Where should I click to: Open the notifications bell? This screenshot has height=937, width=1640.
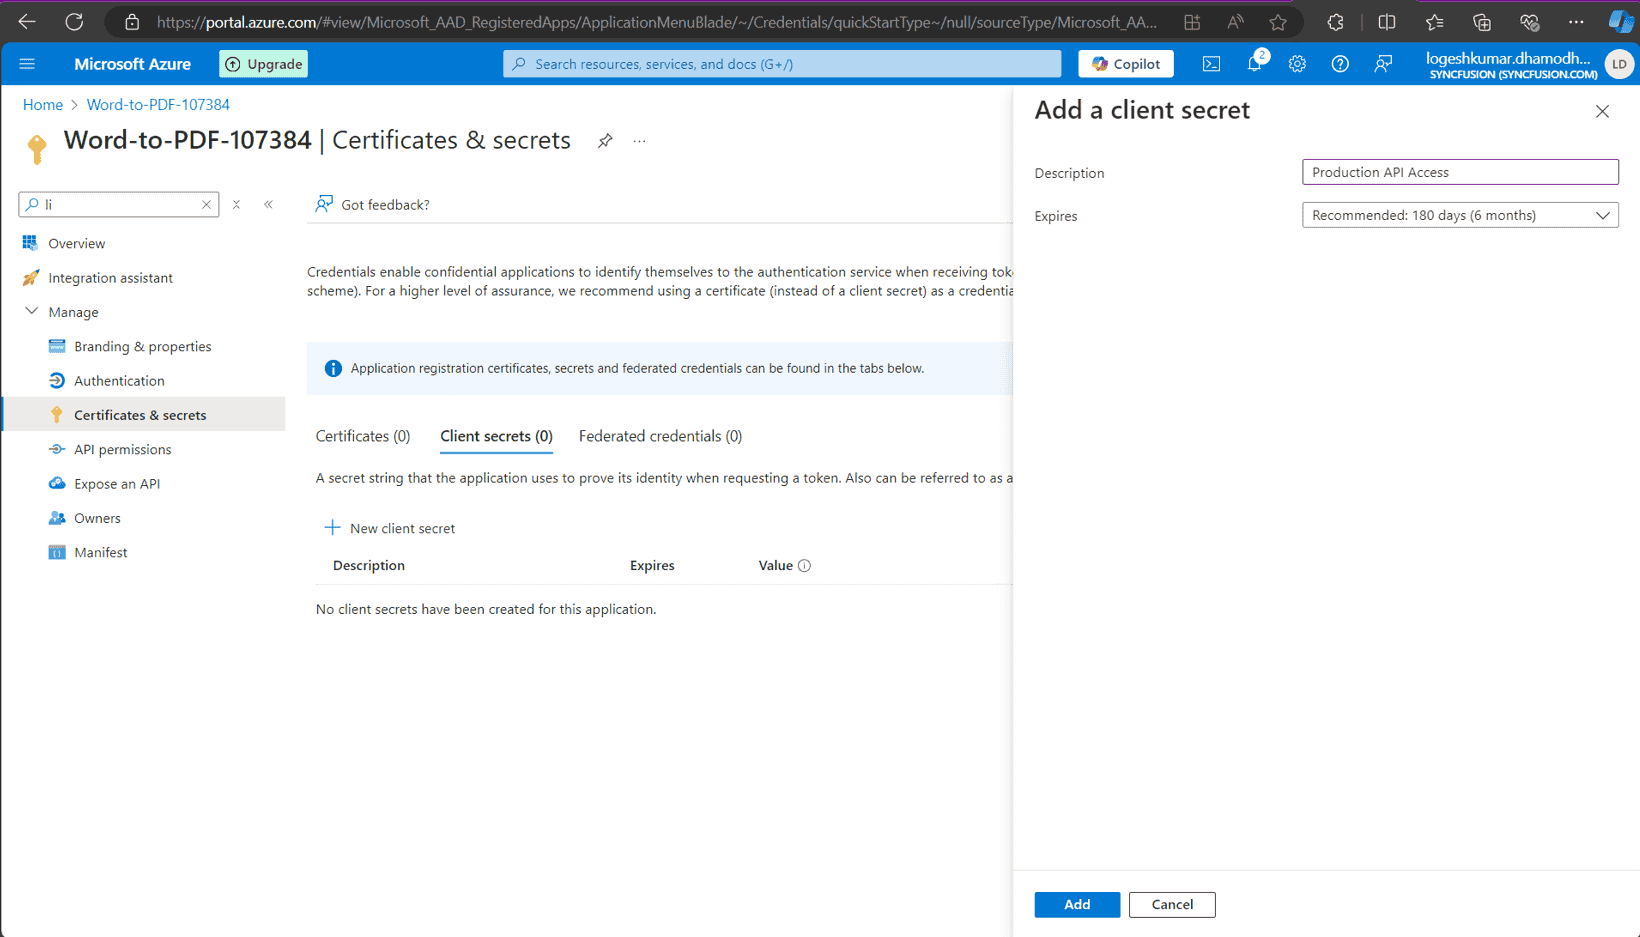click(x=1254, y=63)
